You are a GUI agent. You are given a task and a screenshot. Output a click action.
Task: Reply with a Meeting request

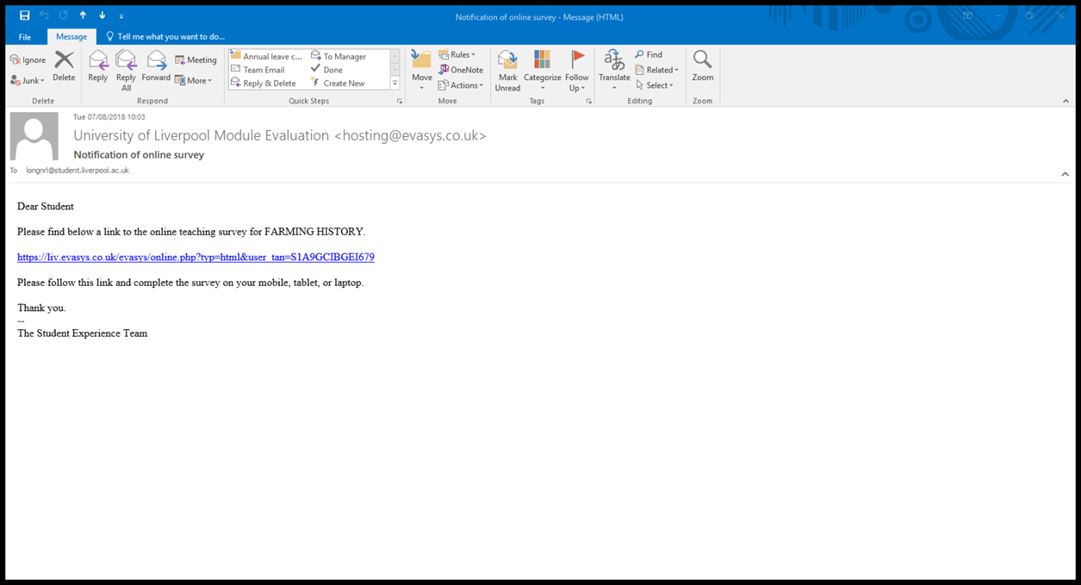[x=196, y=60]
